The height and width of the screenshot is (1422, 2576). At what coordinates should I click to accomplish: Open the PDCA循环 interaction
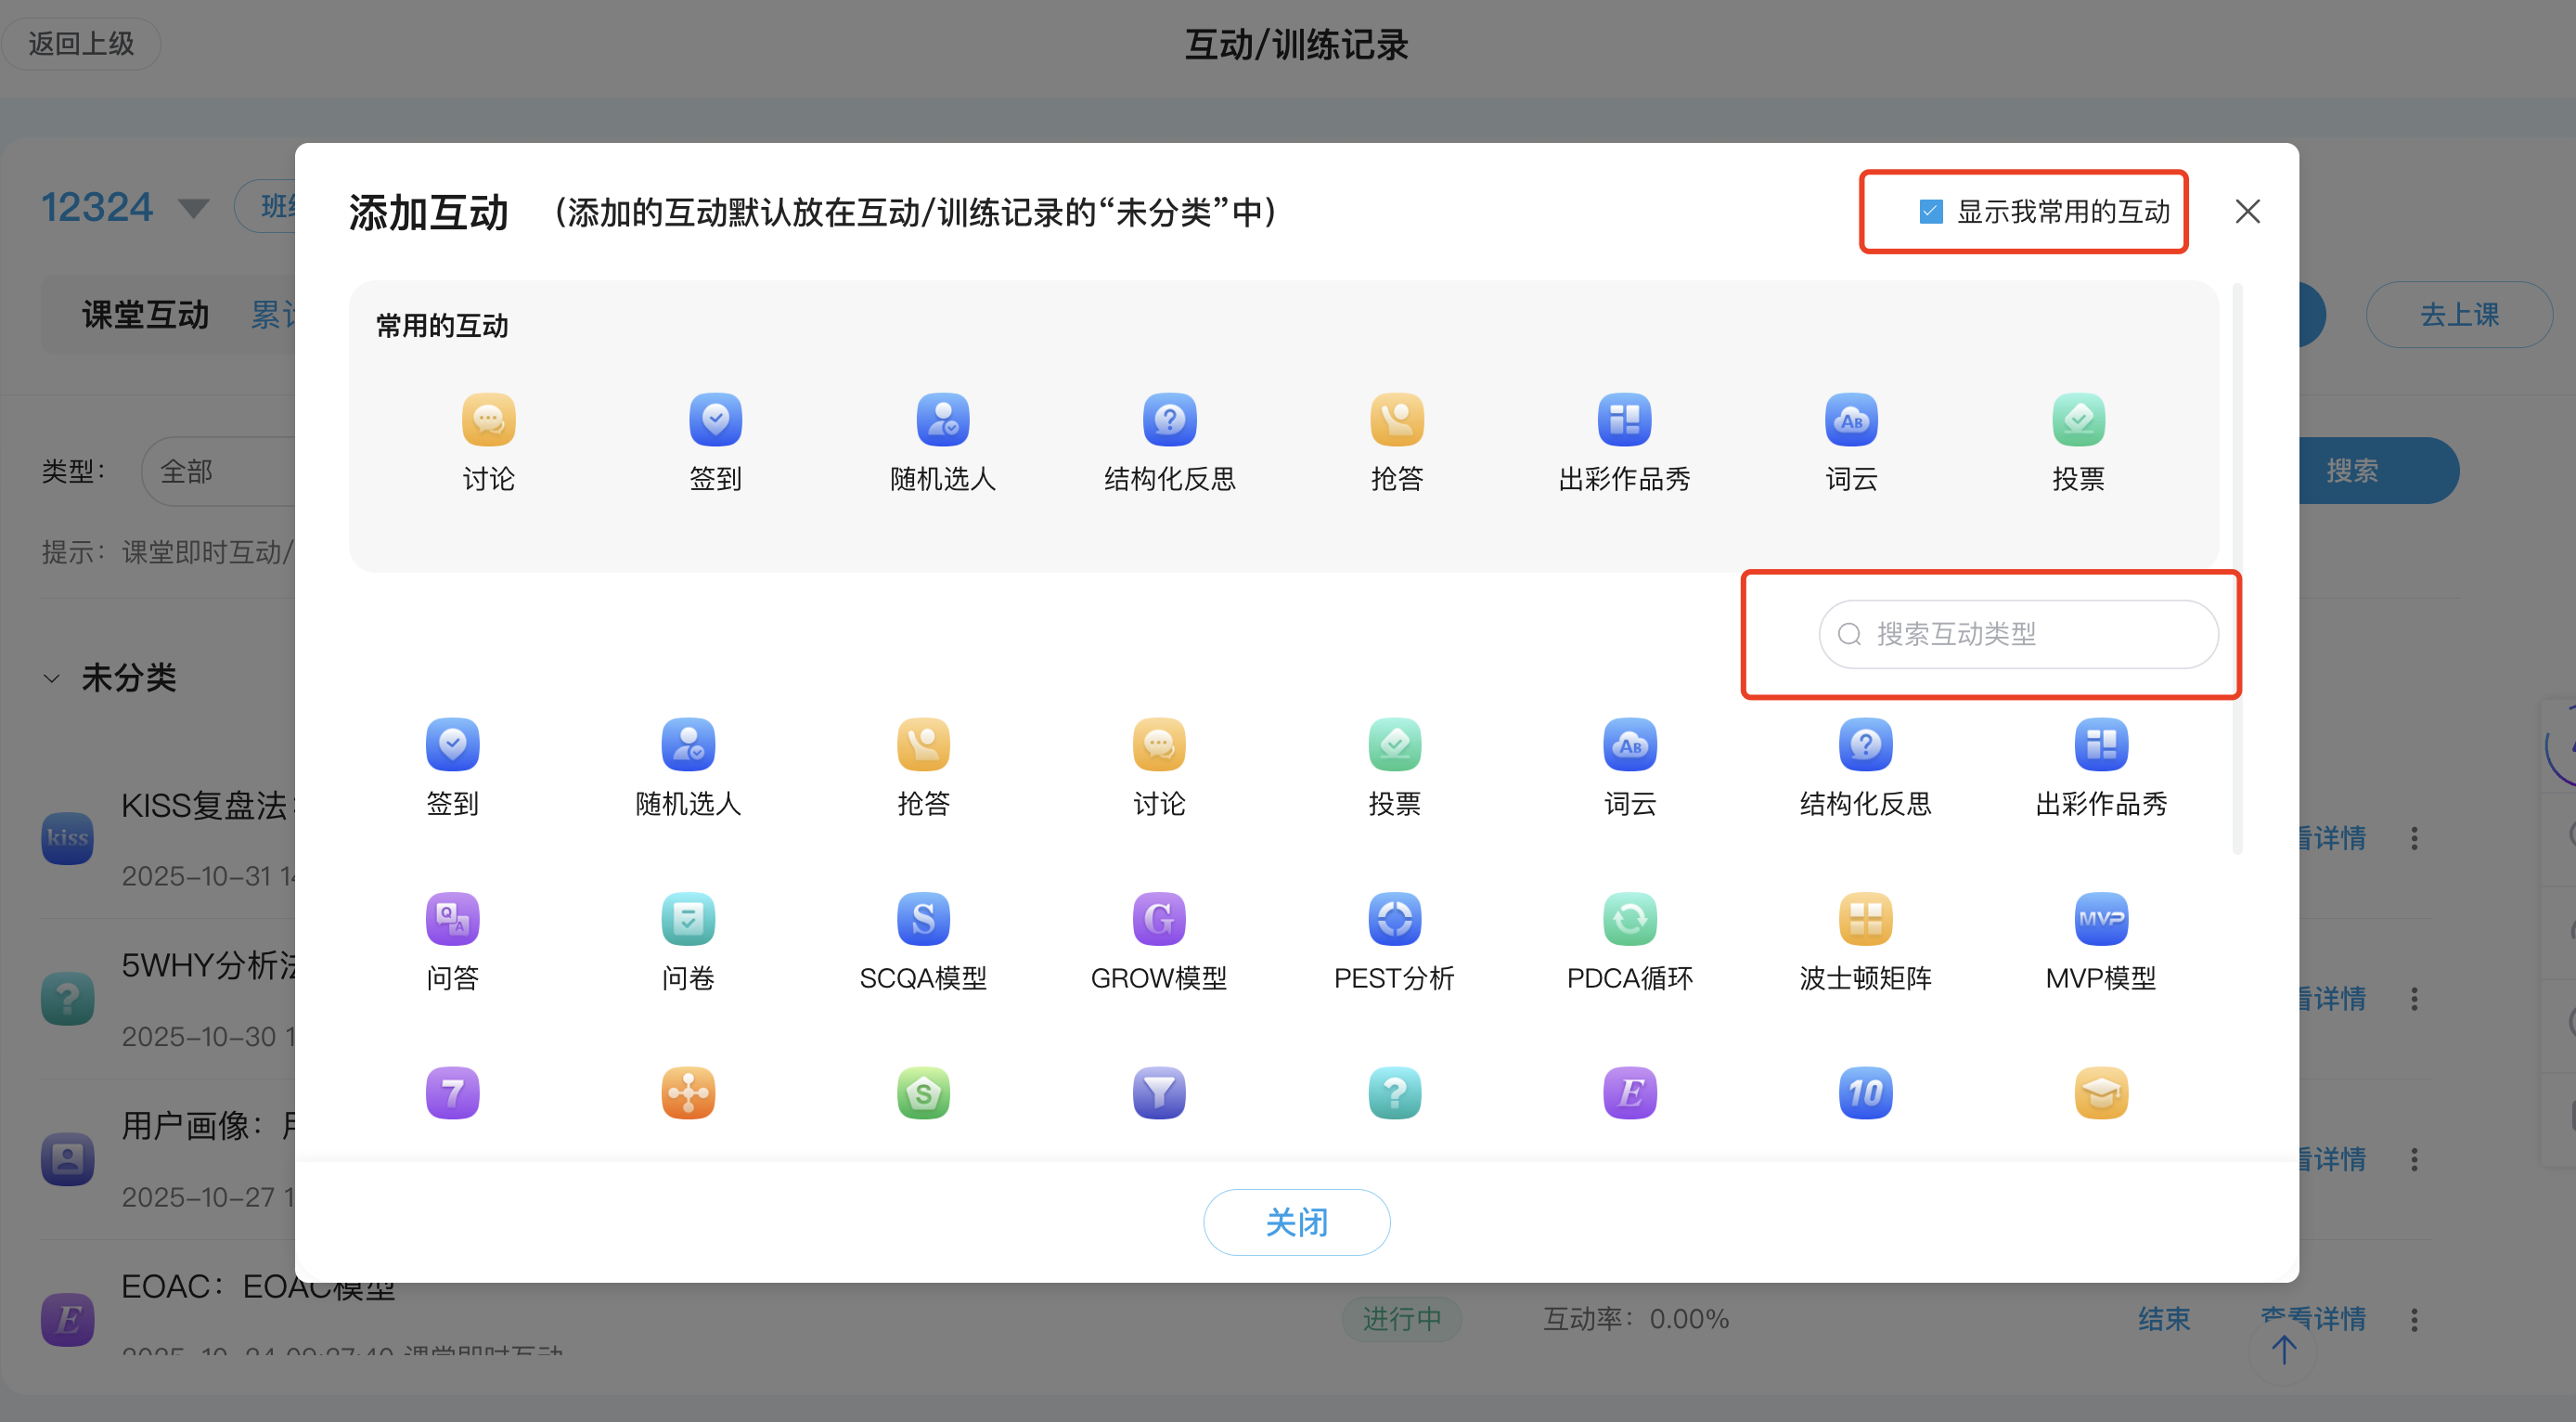point(1629,938)
